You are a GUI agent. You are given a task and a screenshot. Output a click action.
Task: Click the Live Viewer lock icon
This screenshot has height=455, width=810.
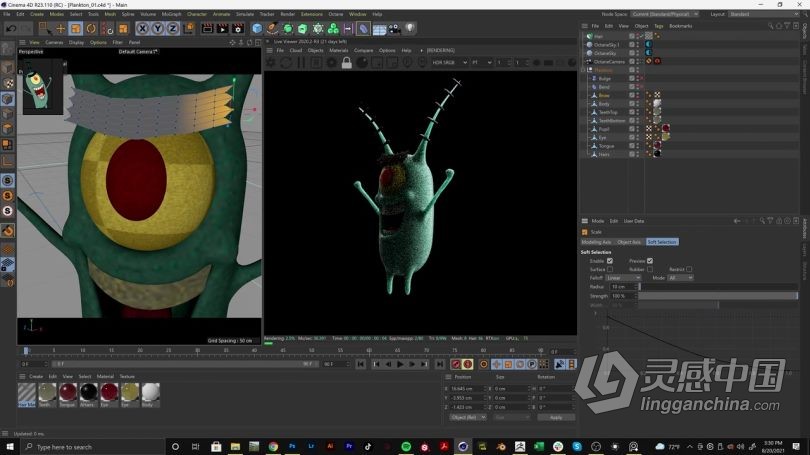pos(347,63)
